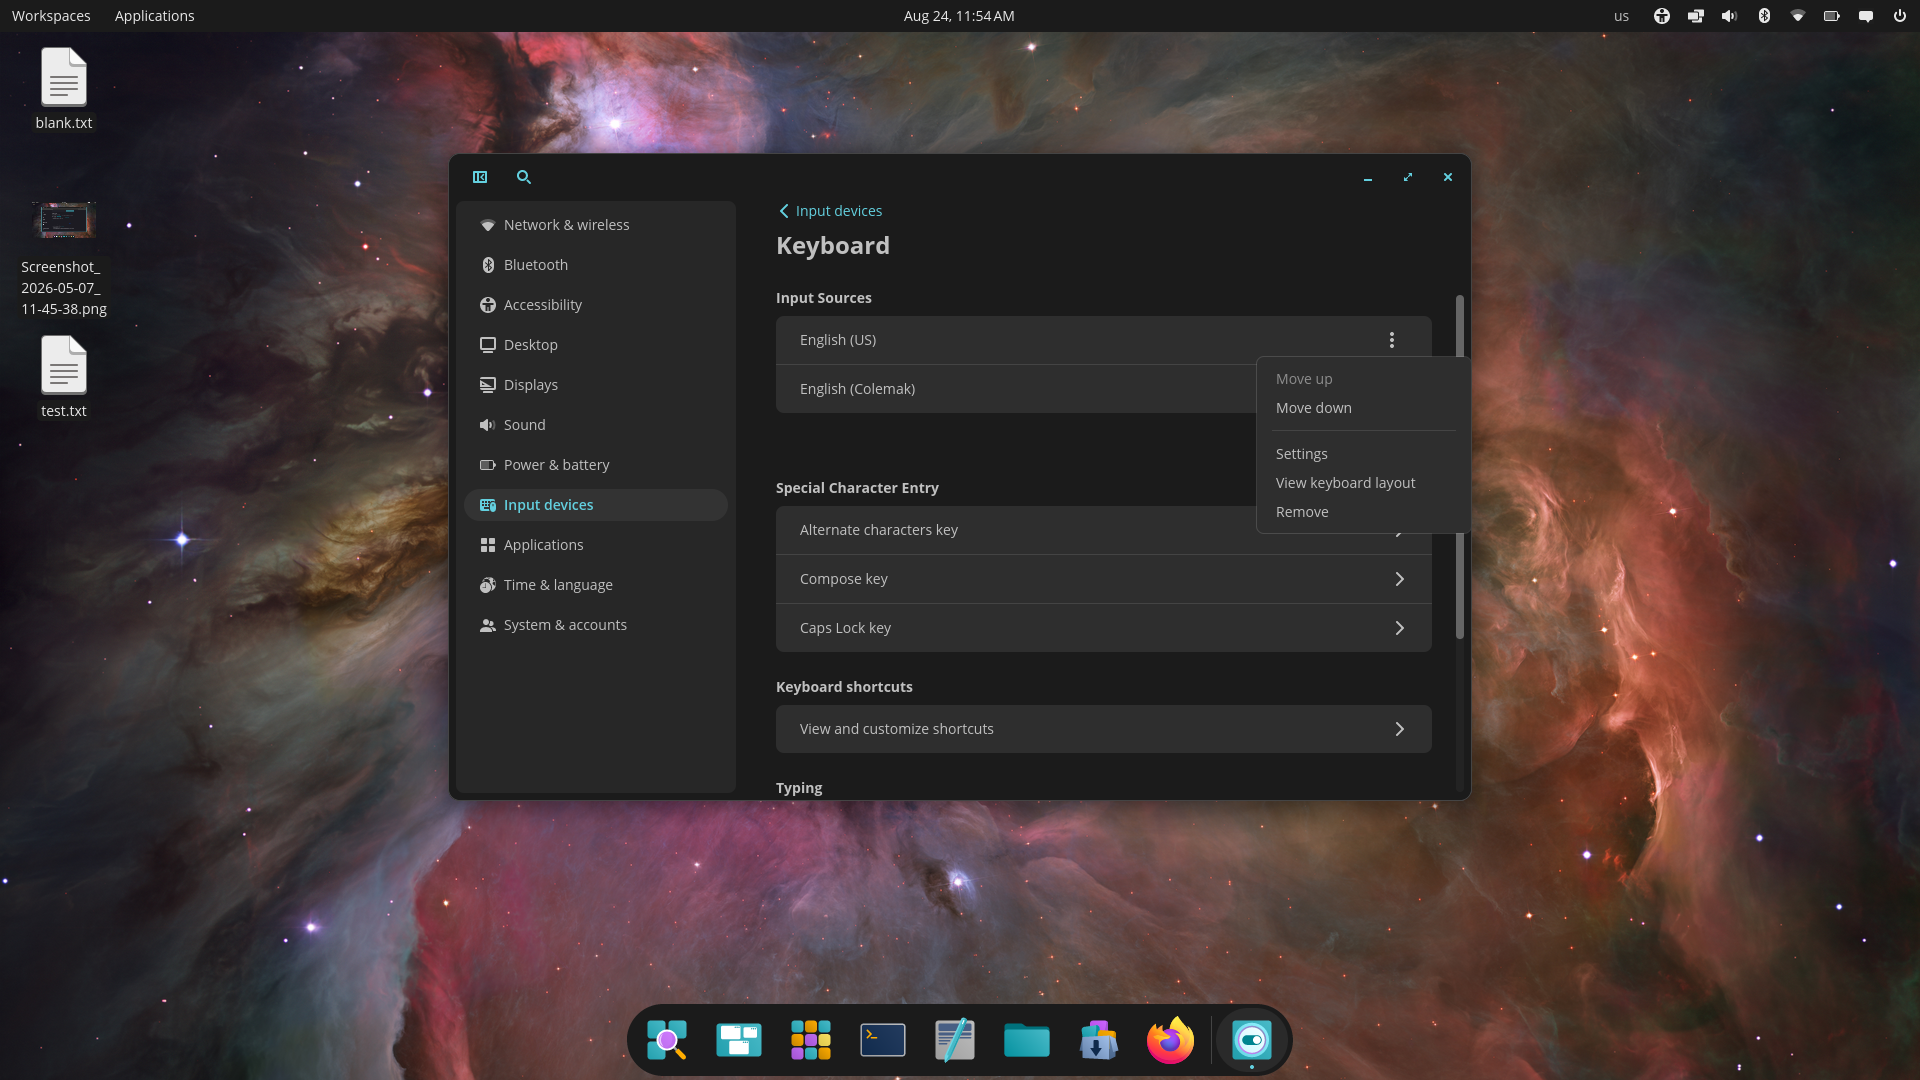Expand the Compose key setting

point(1104,579)
